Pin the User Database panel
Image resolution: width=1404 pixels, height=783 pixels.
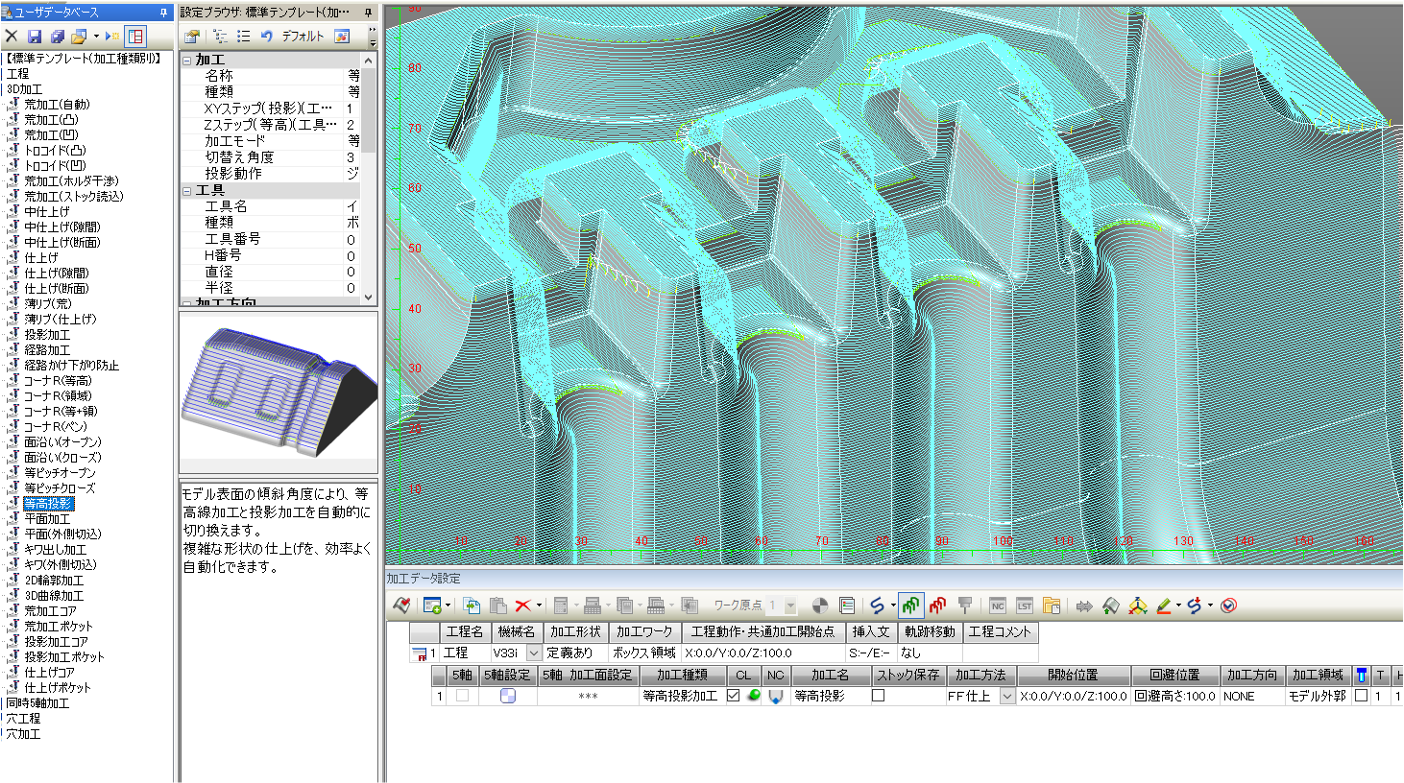pos(164,11)
